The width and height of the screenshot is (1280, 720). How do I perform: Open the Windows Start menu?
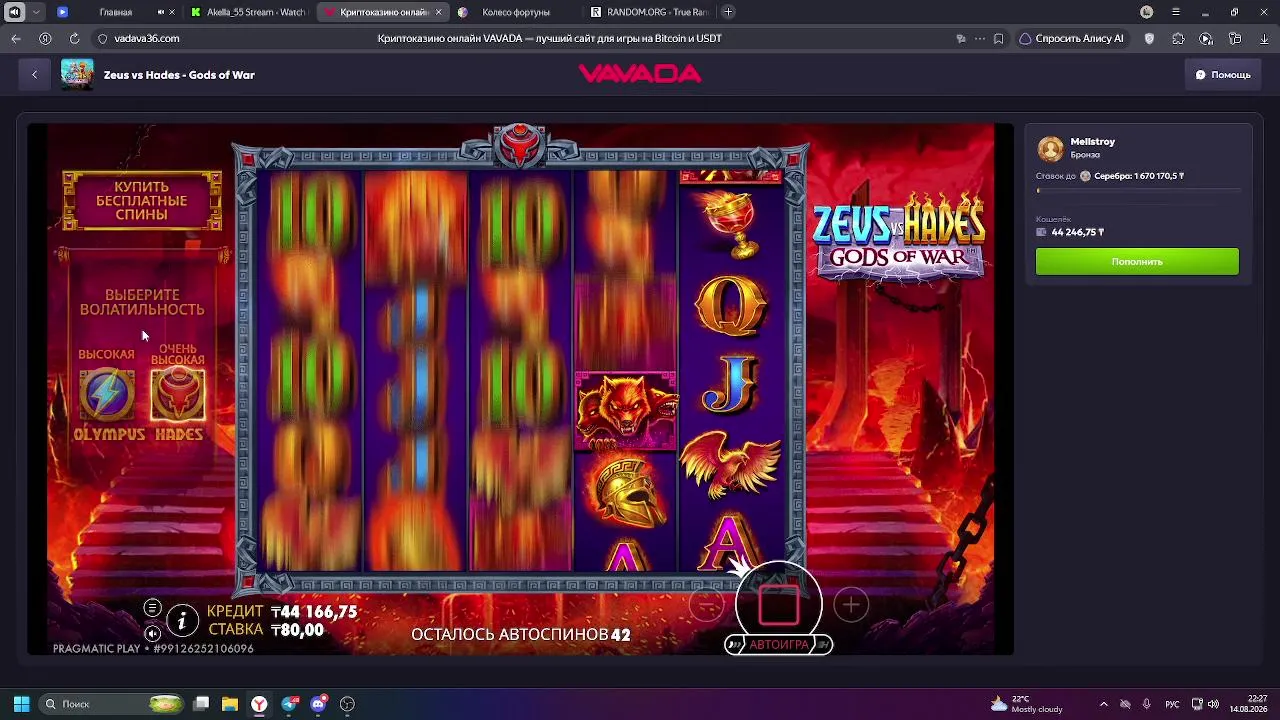tap(21, 704)
